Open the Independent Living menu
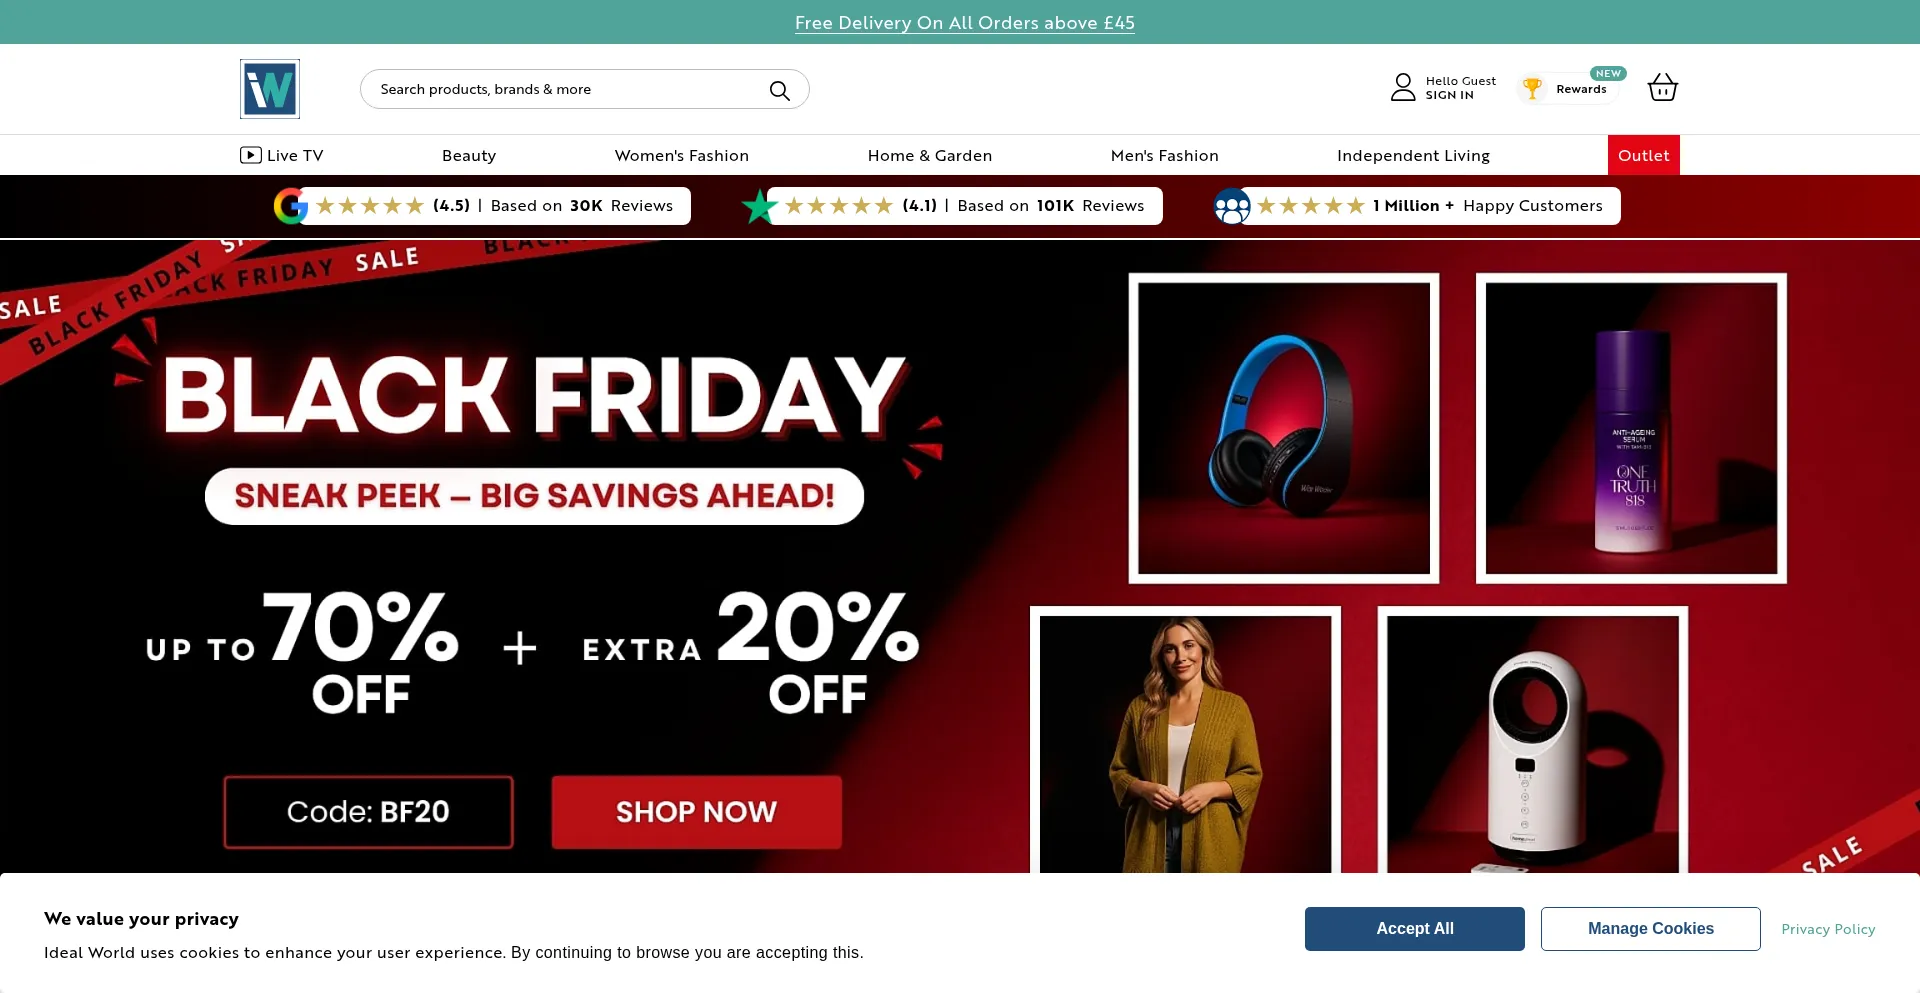This screenshot has height=993, width=1920. click(1413, 155)
